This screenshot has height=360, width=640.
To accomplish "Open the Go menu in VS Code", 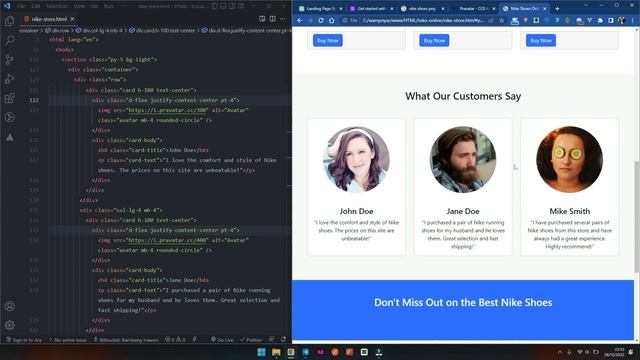I will tap(94, 6).
